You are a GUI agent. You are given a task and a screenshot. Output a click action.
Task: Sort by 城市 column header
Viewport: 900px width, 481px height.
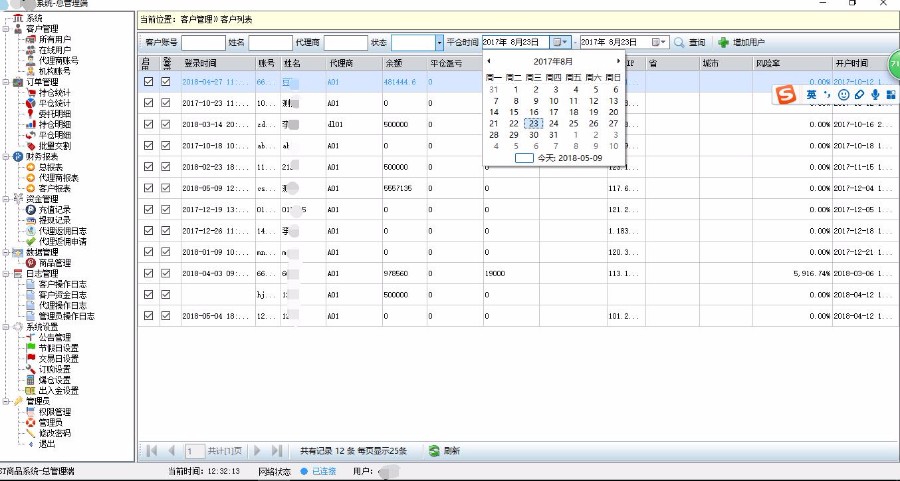click(x=726, y=63)
